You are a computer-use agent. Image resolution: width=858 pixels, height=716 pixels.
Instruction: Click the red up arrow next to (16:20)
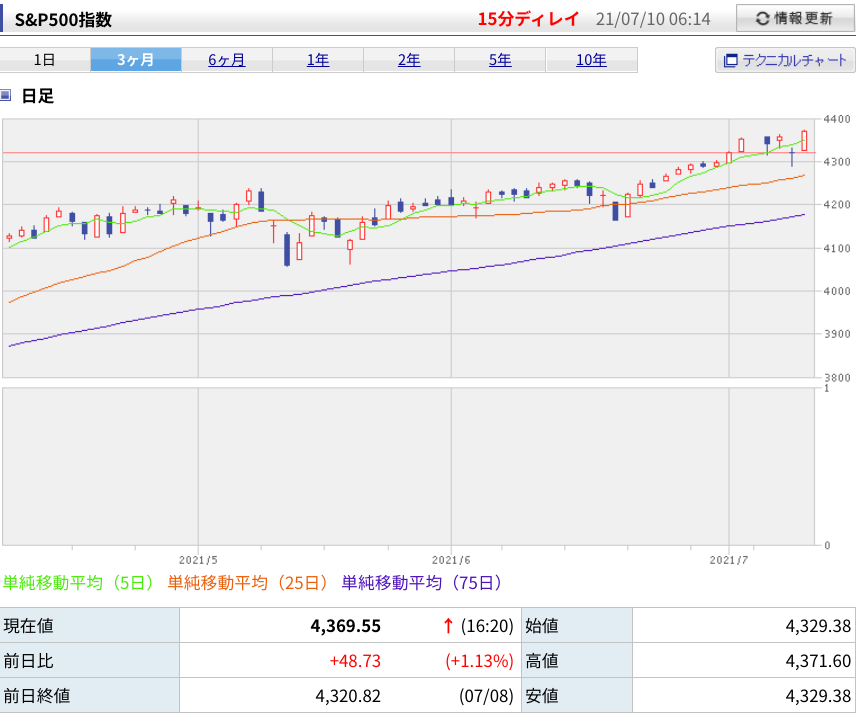tap(448, 626)
